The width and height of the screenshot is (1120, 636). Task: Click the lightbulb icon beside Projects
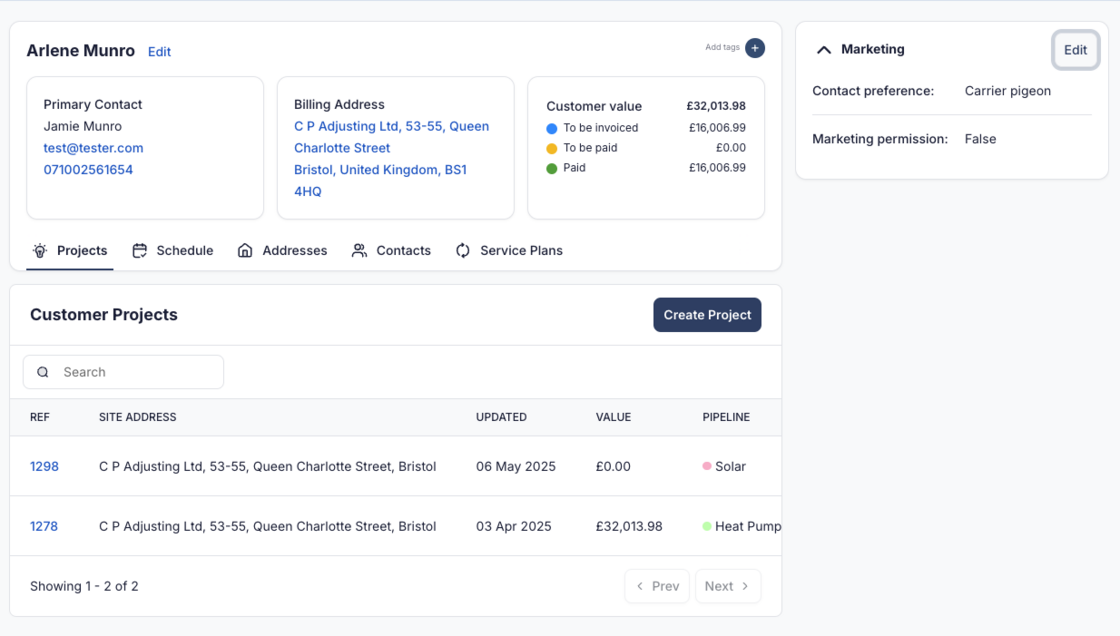[x=40, y=251]
